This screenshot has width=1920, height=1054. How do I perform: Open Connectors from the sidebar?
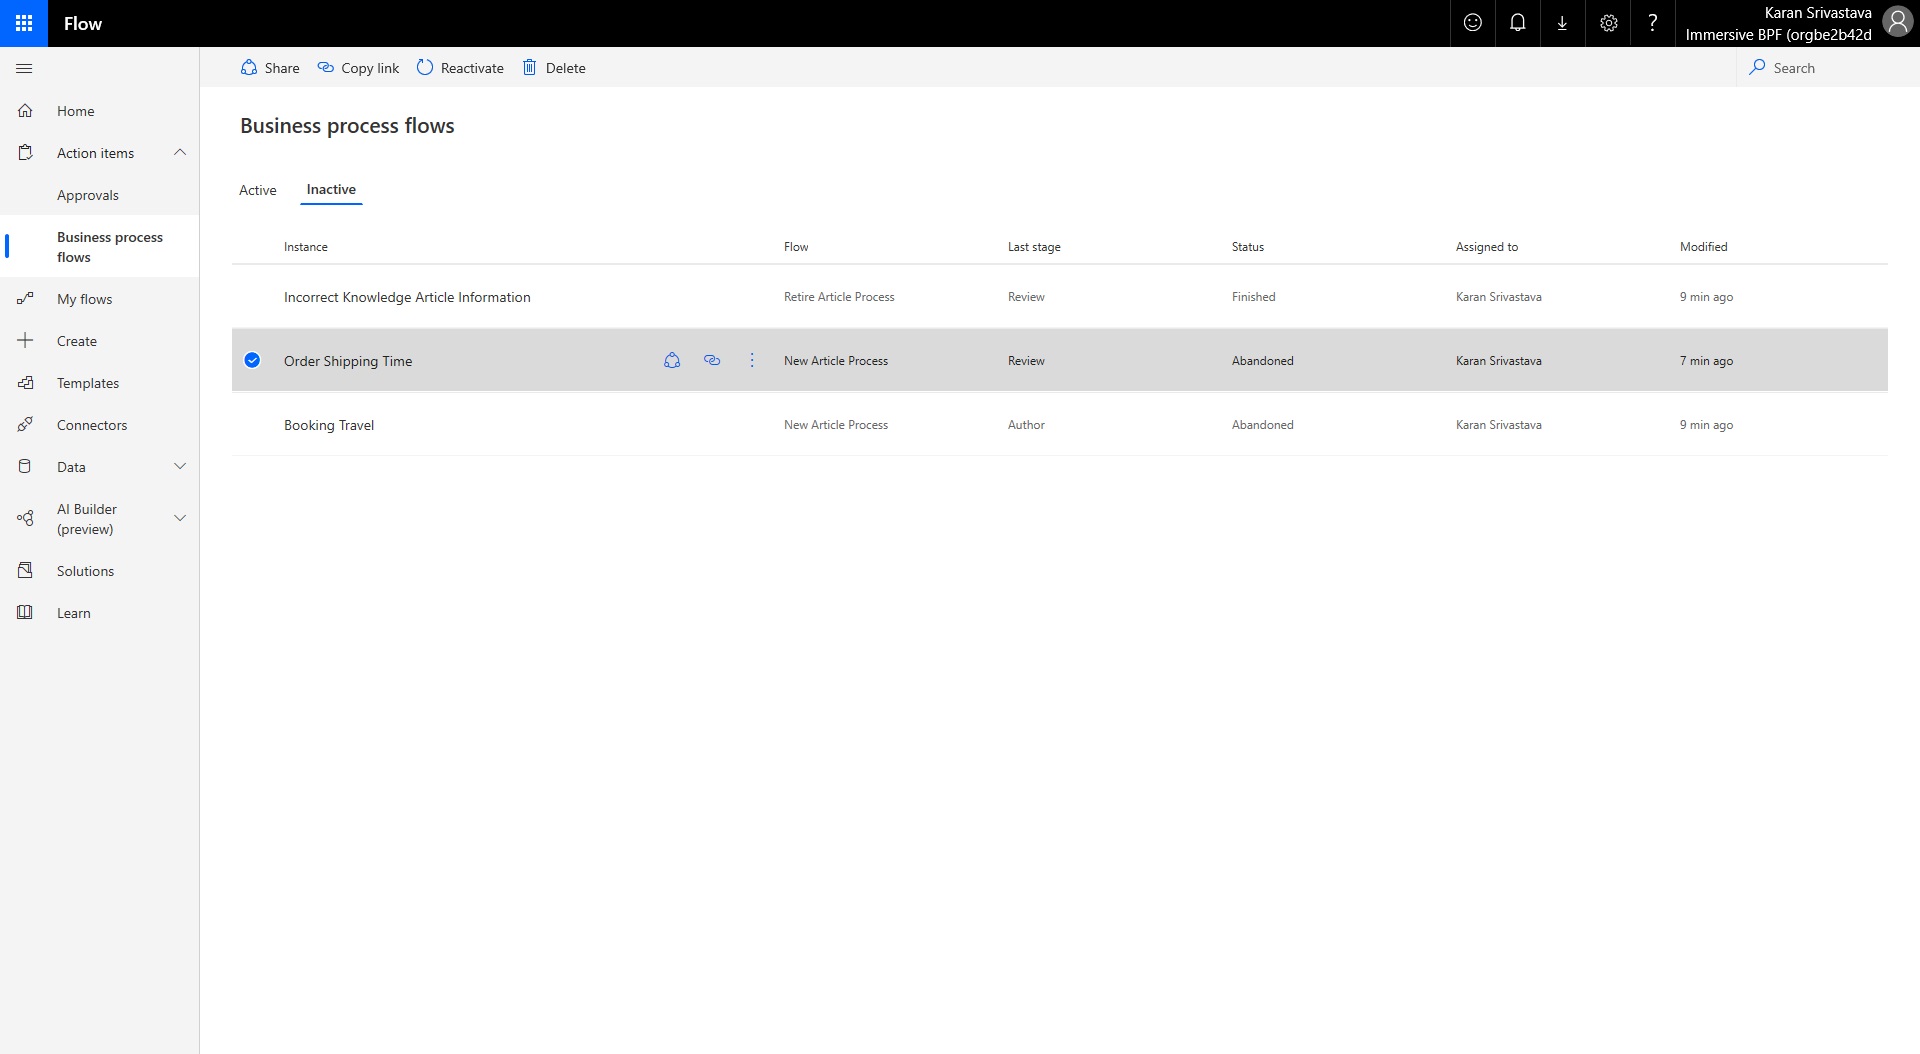(92, 425)
